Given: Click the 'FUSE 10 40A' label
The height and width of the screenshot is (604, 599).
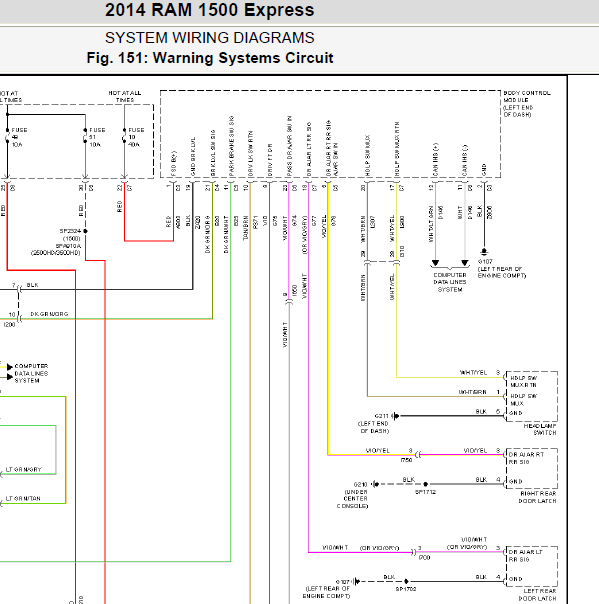Looking at the screenshot, I should tap(136, 137).
